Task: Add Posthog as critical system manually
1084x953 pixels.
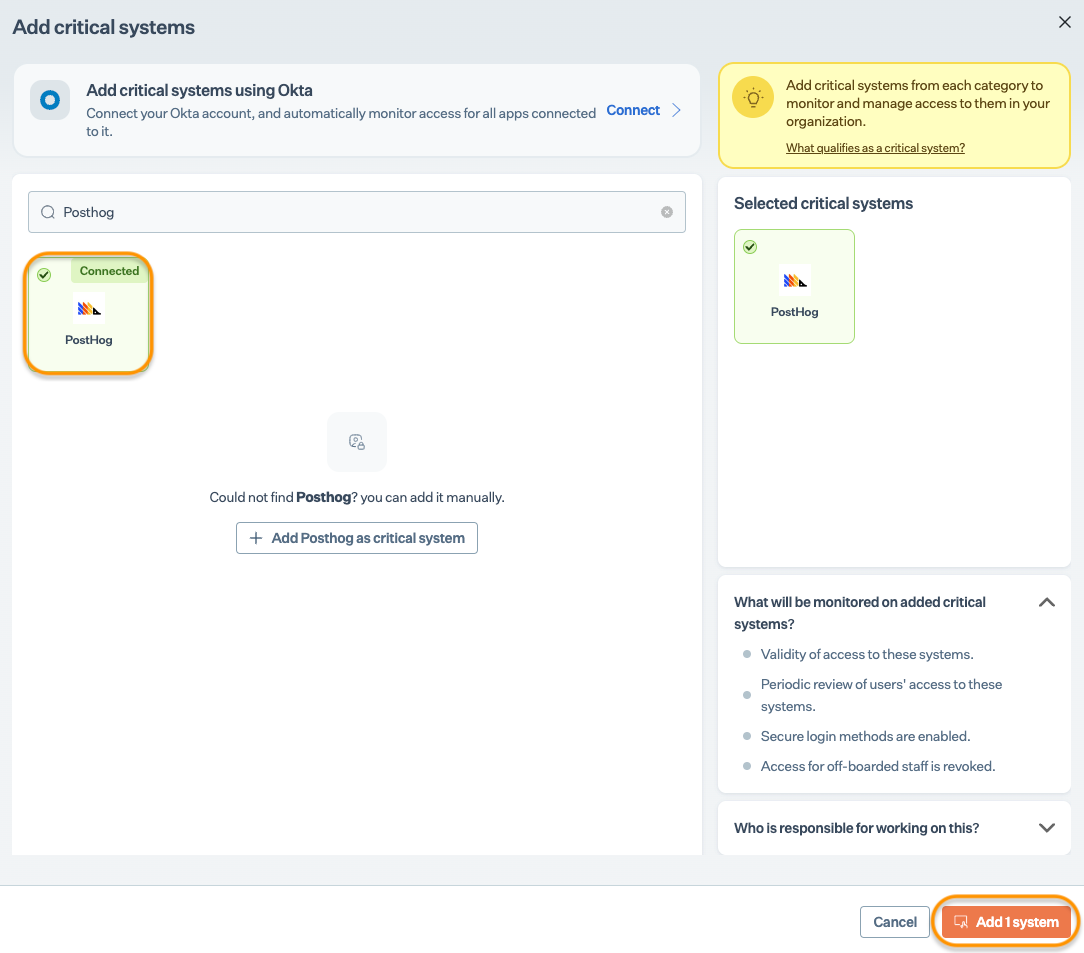Action: coord(357,538)
